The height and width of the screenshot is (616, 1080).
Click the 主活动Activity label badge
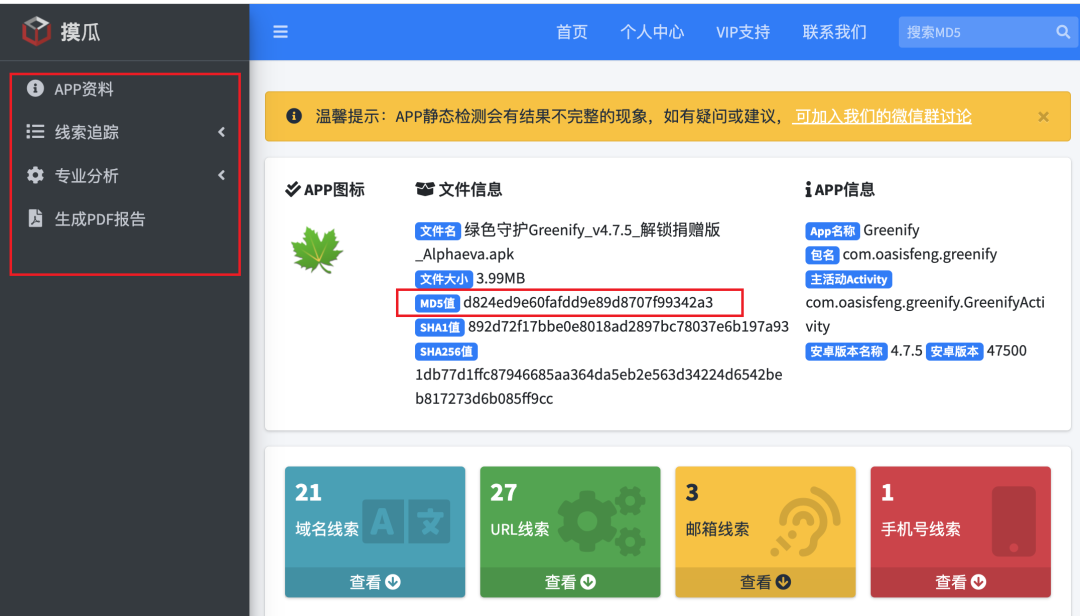[849, 279]
